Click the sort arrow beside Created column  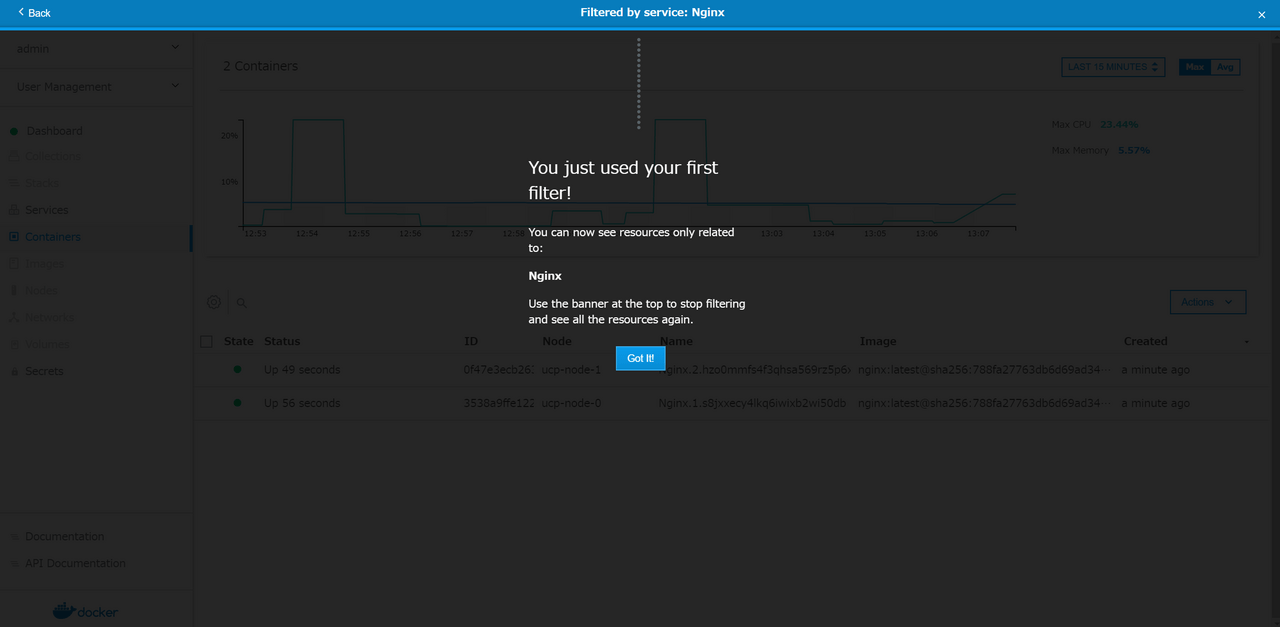pos(1247,342)
